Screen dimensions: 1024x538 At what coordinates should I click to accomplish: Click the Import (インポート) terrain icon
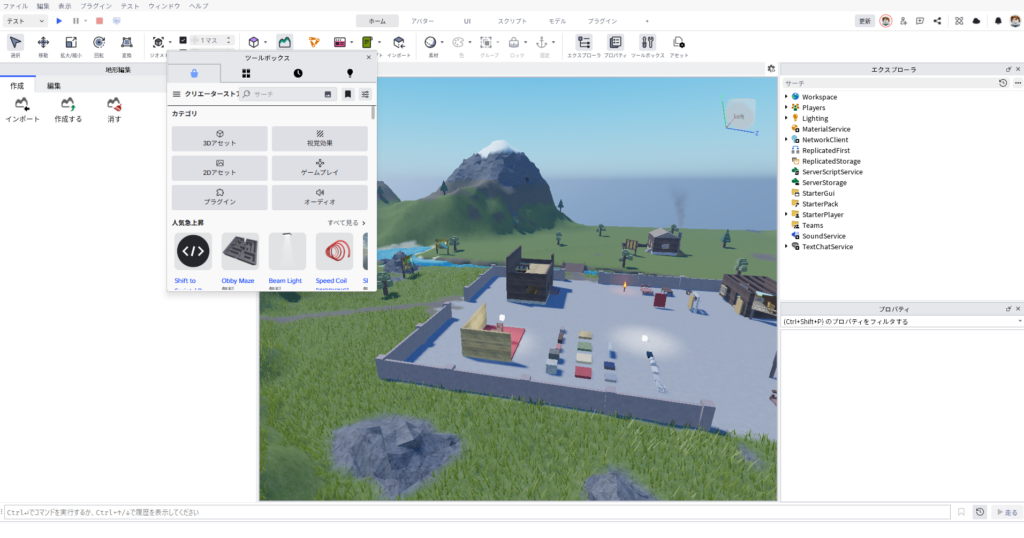click(x=22, y=108)
